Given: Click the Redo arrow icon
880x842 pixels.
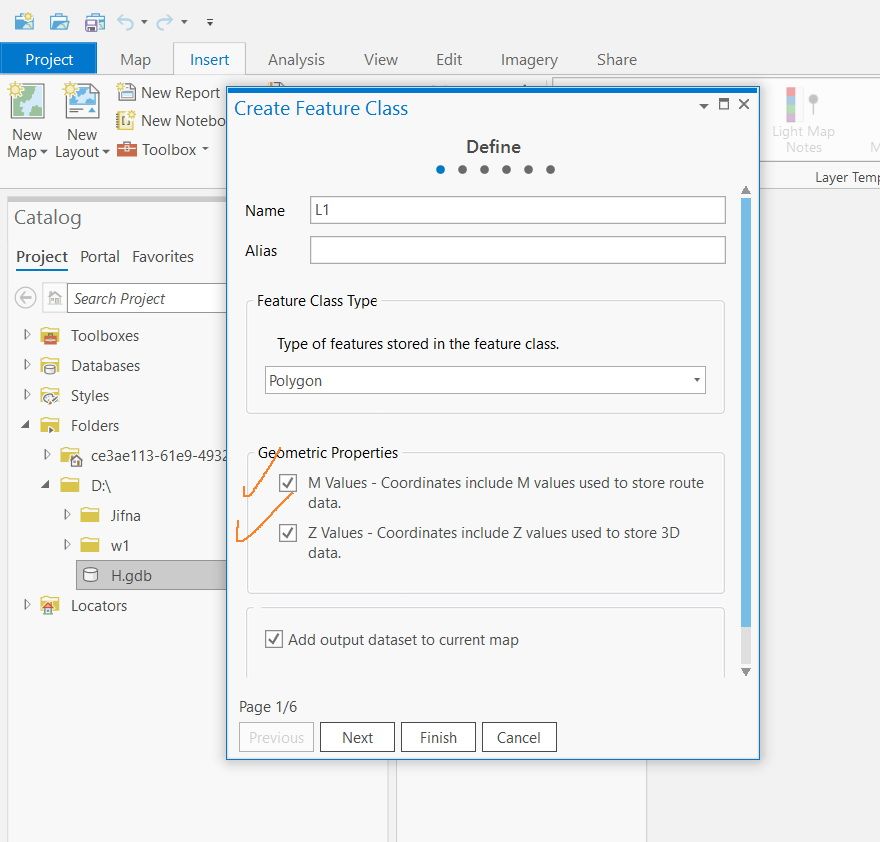Looking at the screenshot, I should tap(164, 22).
